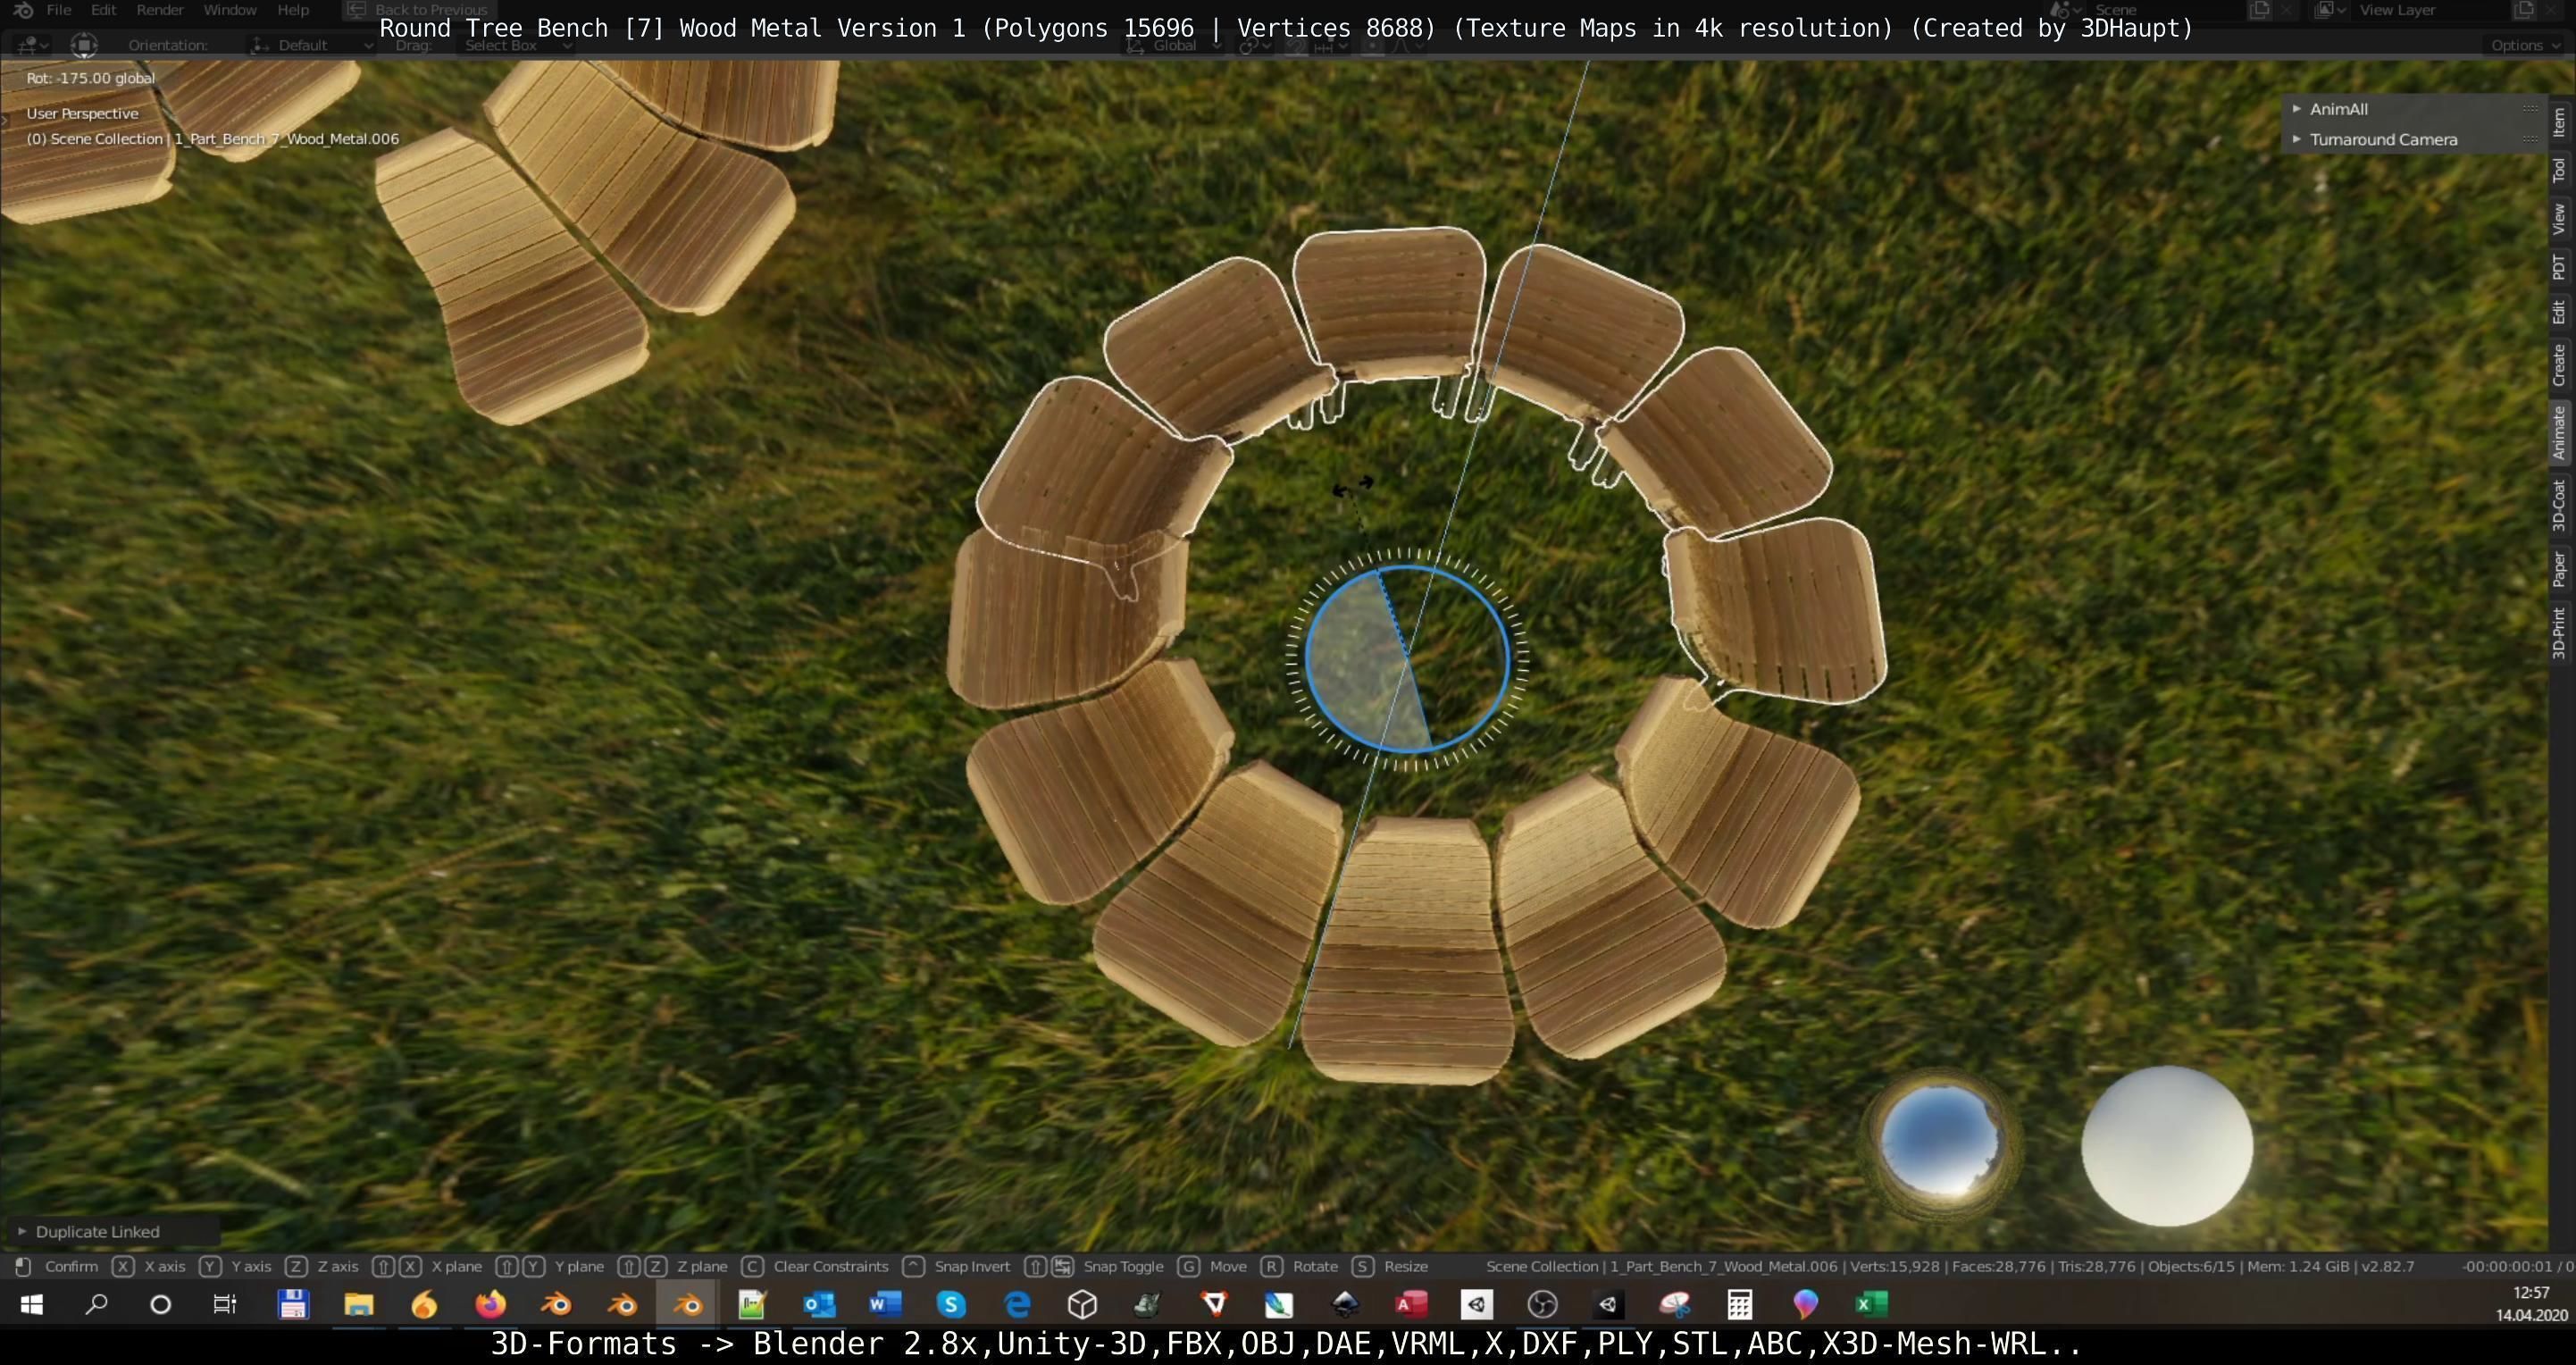The height and width of the screenshot is (1365, 2576).
Task: Open the Orientation Default dropdown
Action: 310,45
